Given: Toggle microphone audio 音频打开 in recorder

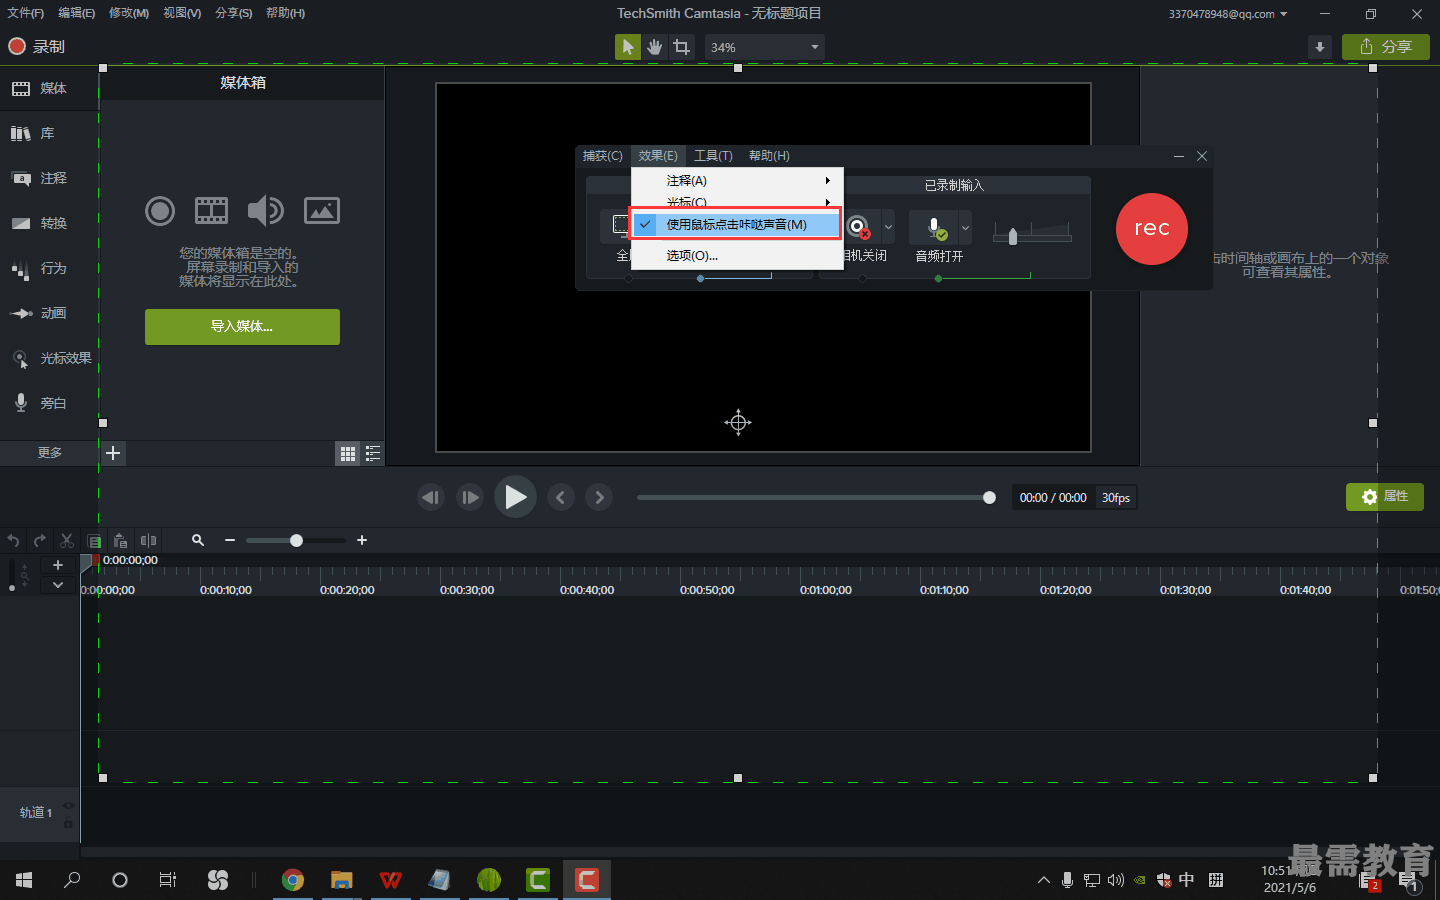Looking at the screenshot, I should 935,227.
